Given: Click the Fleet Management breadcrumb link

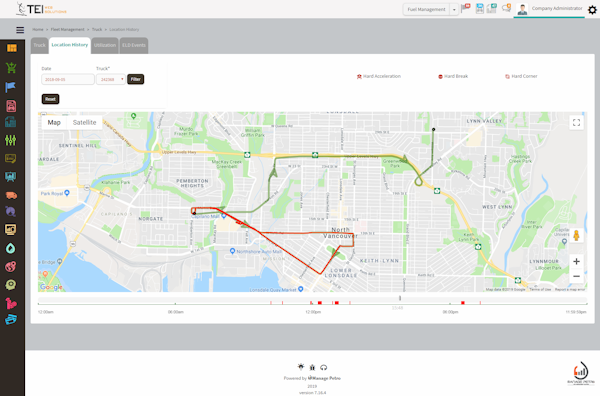Looking at the screenshot, I should (67, 29).
